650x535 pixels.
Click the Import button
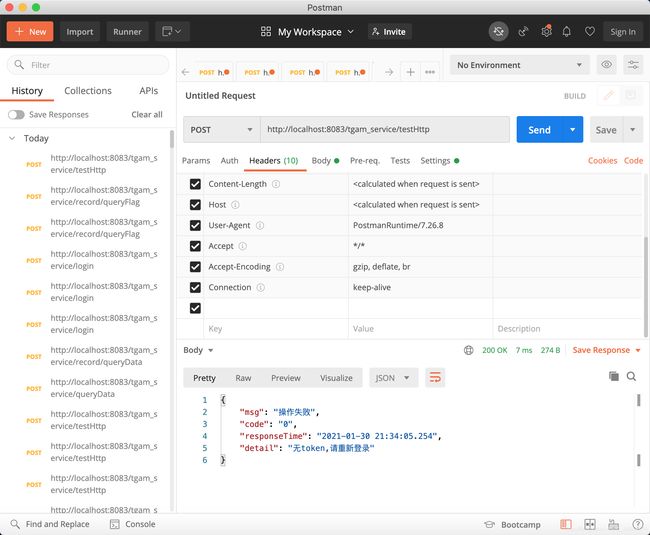[x=80, y=31]
